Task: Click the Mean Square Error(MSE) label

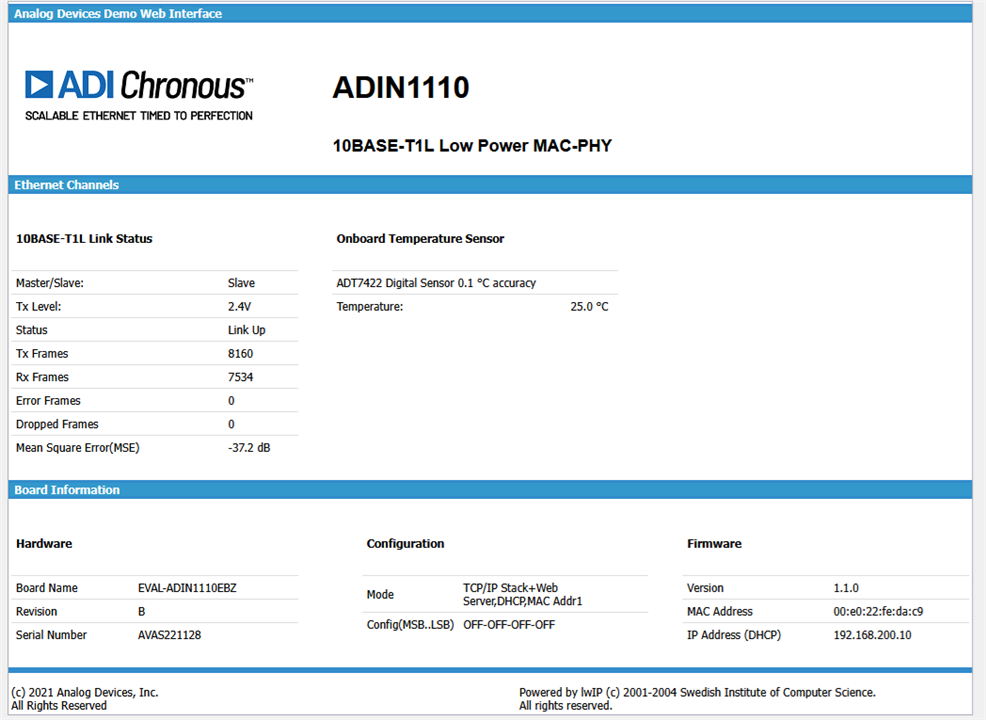Action: point(78,448)
